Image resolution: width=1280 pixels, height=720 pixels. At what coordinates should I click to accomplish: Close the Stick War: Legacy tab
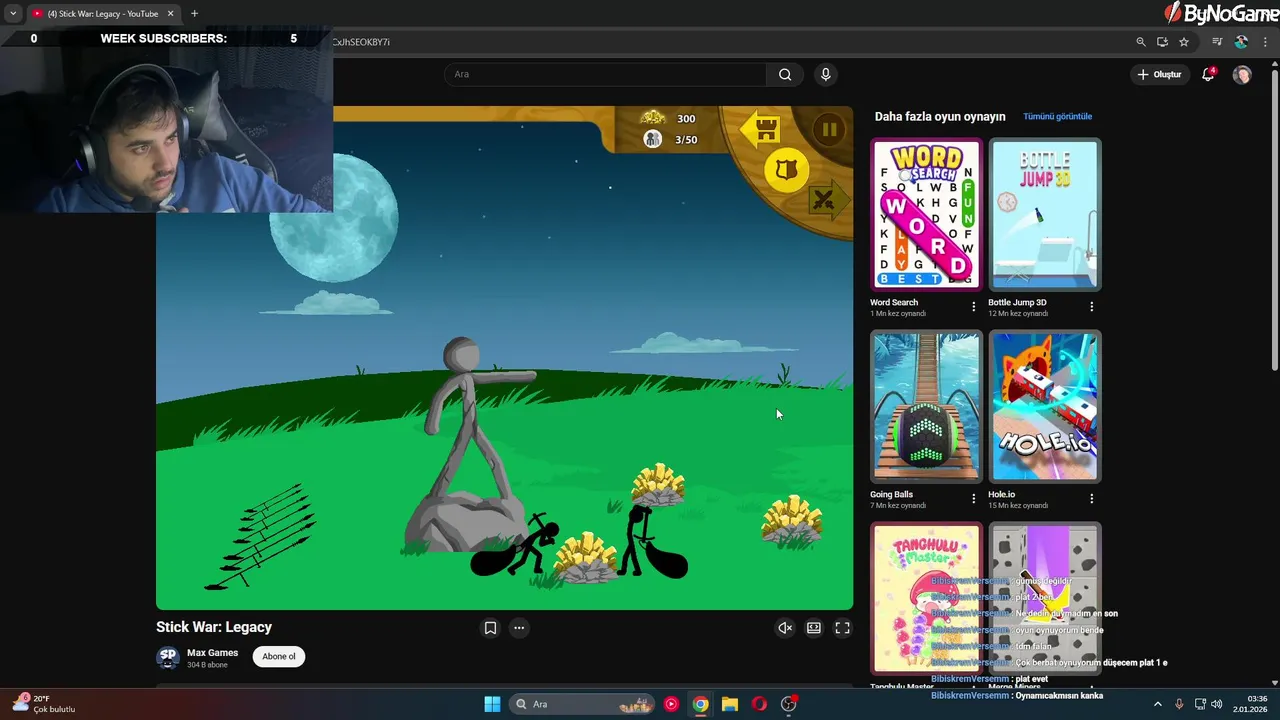[x=170, y=14]
